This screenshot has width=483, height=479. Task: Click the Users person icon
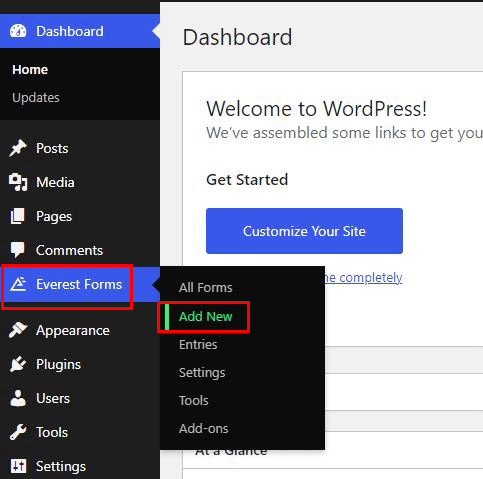(x=18, y=398)
